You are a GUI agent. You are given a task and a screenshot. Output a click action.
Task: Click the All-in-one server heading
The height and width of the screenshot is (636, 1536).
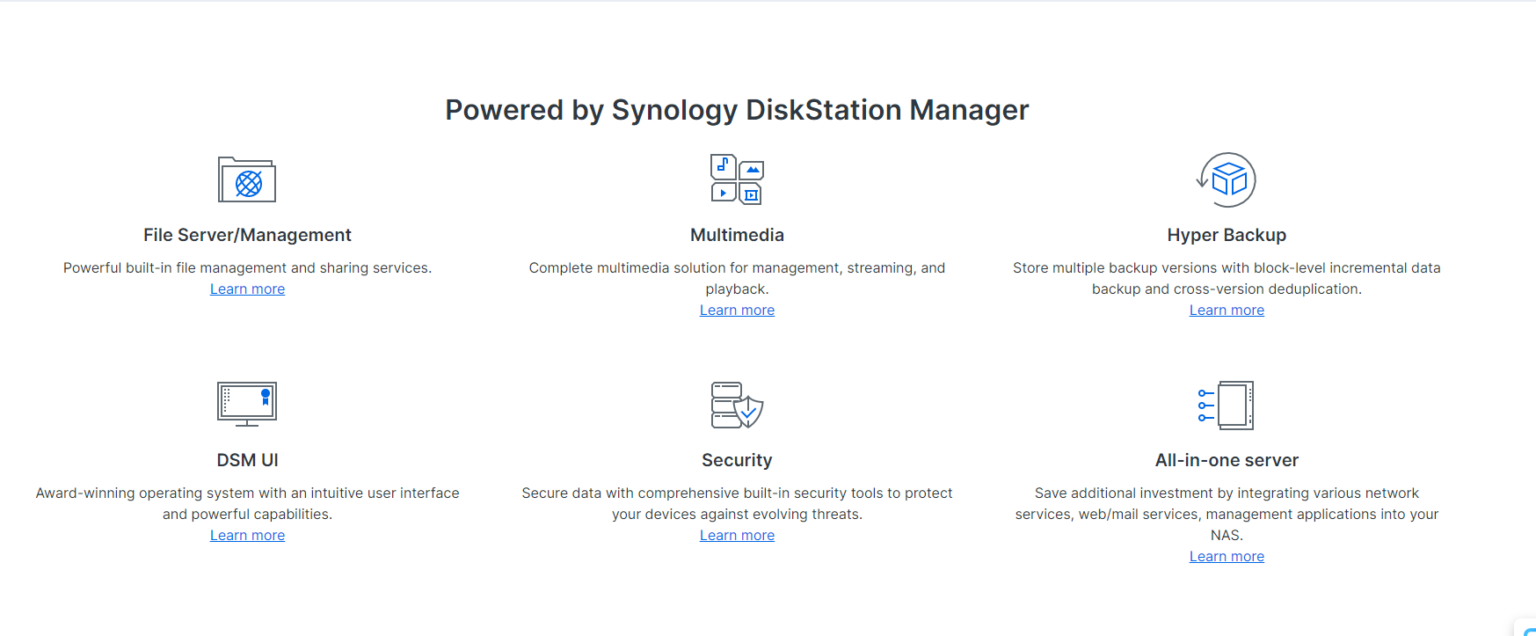[x=1226, y=460]
